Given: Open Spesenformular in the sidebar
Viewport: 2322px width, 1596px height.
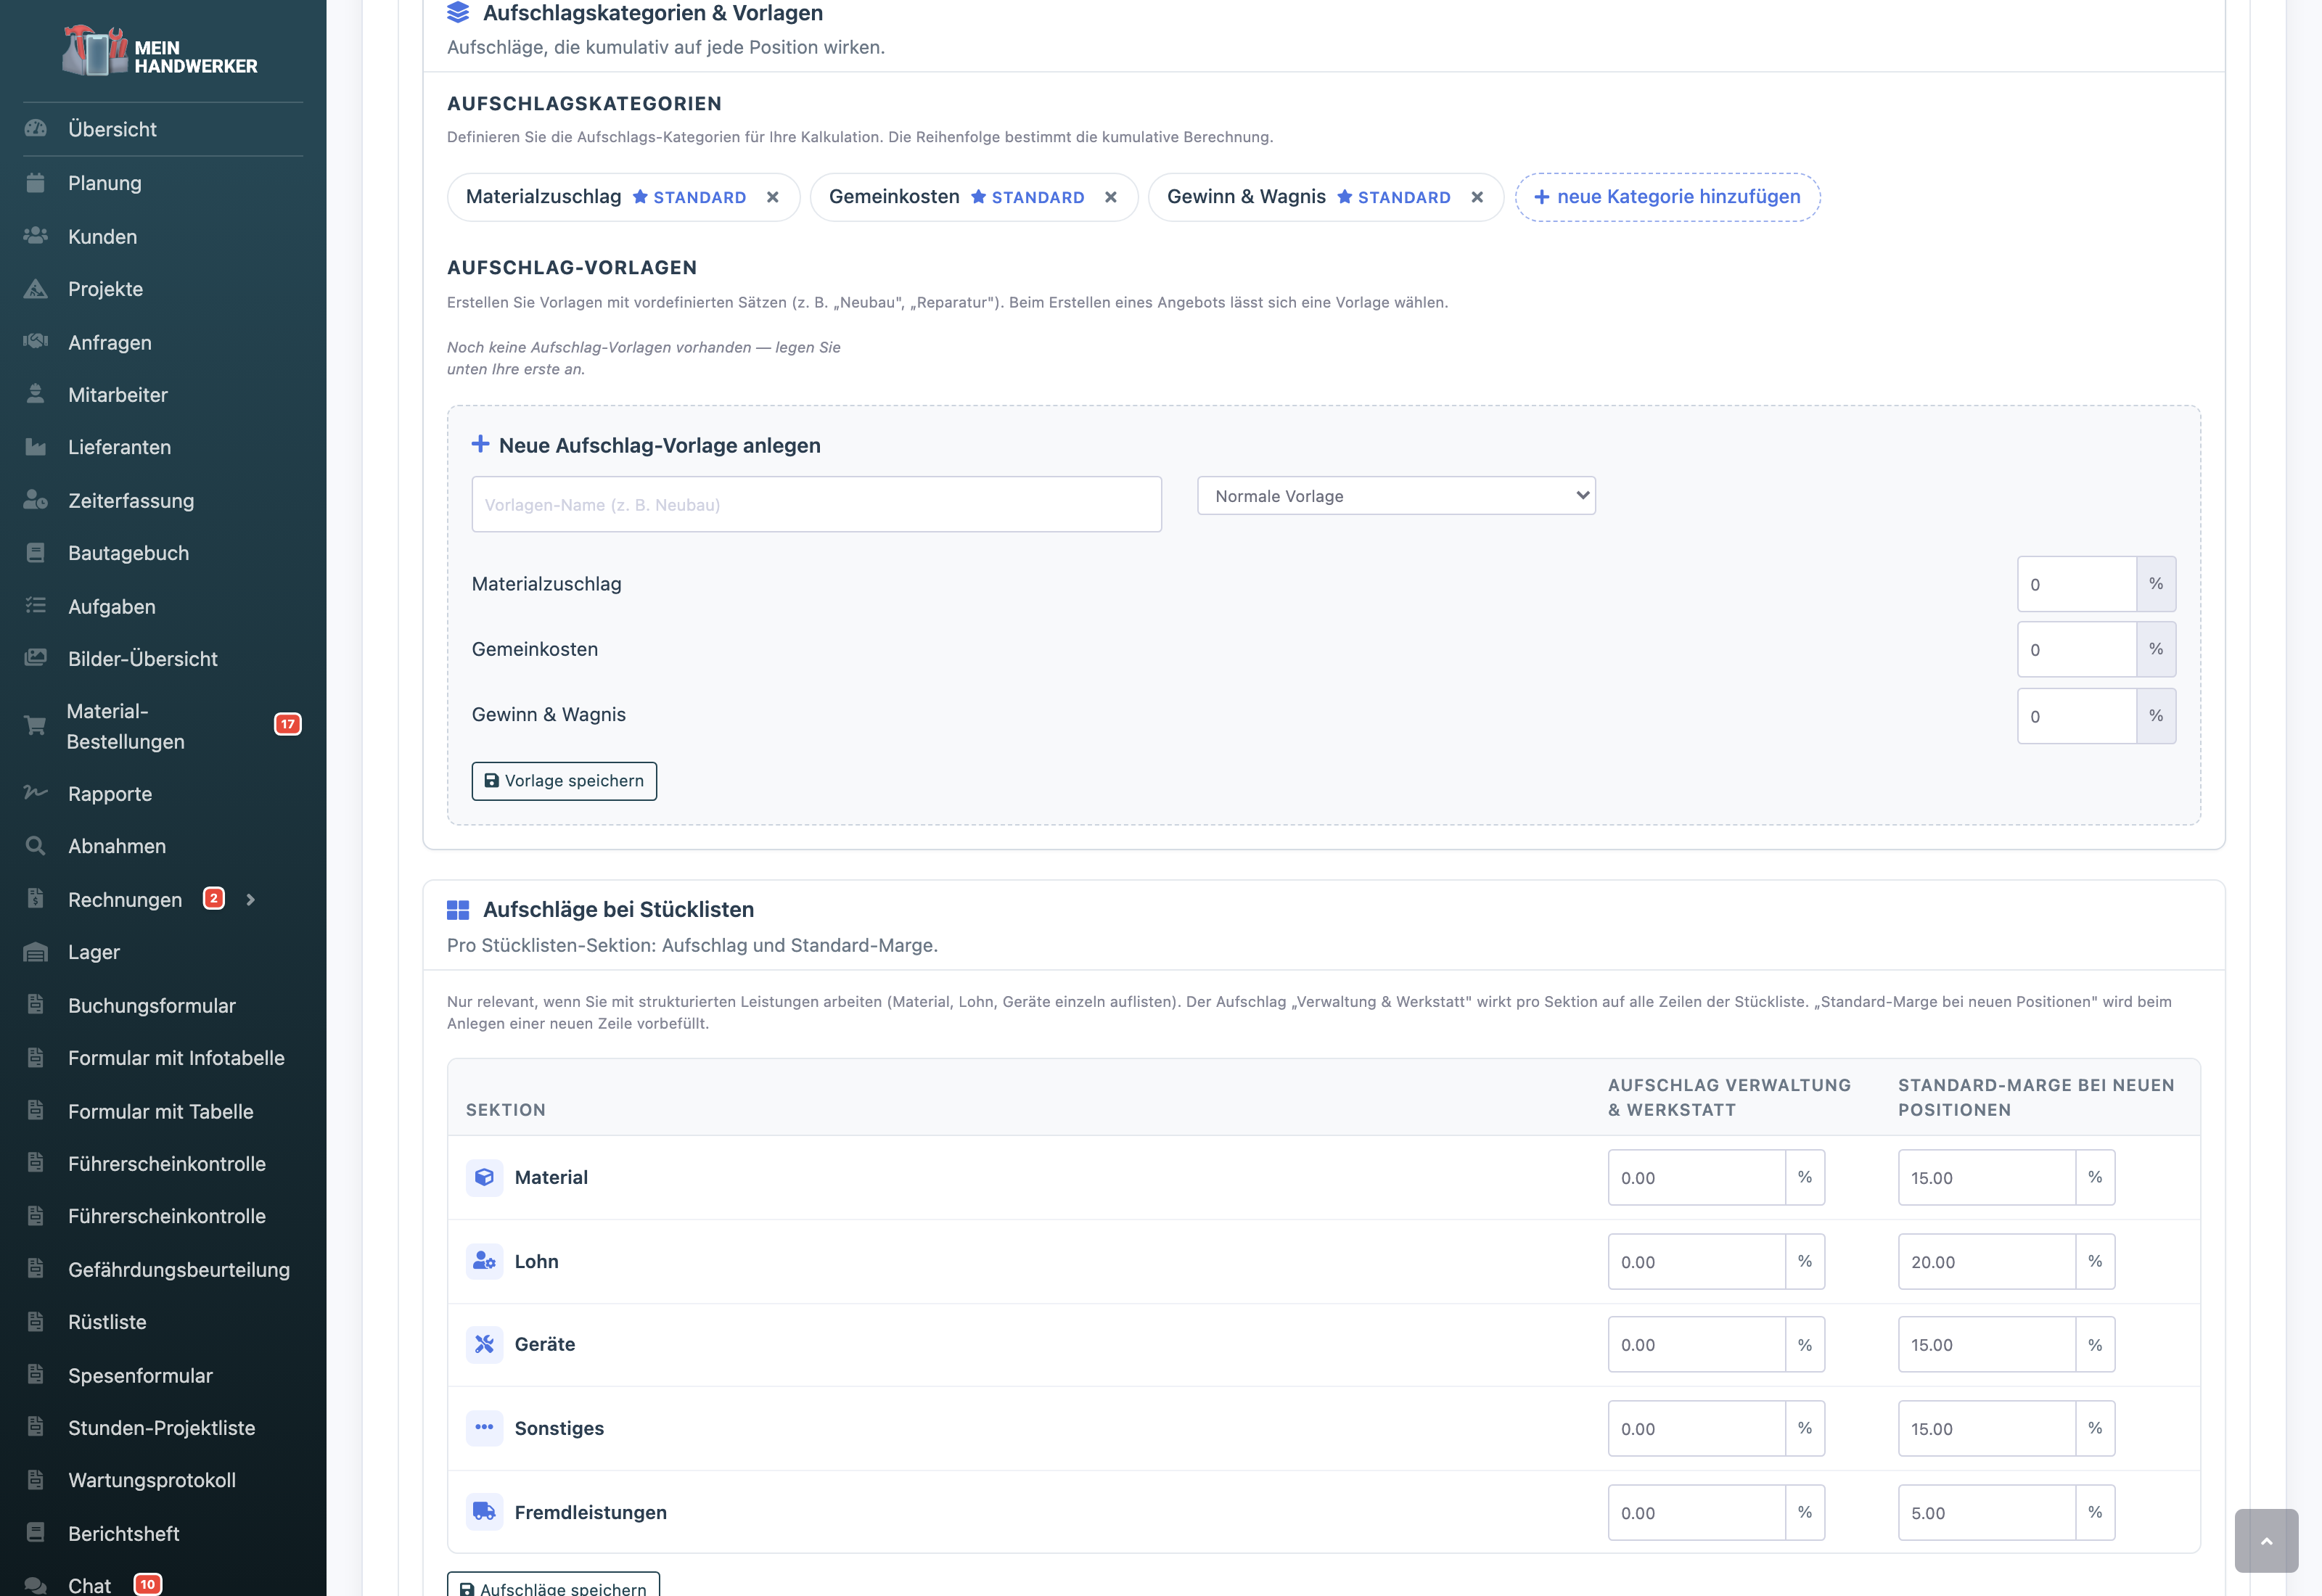Looking at the screenshot, I should click(x=140, y=1376).
